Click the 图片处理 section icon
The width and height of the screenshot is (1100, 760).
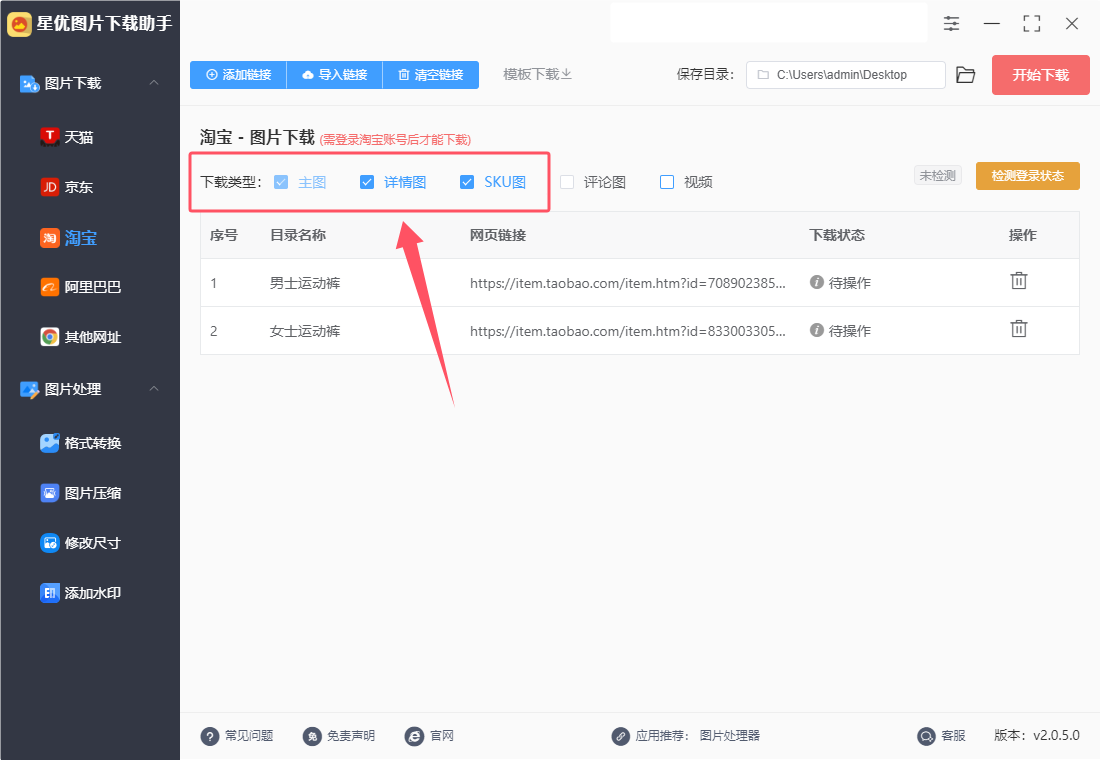(x=29, y=389)
